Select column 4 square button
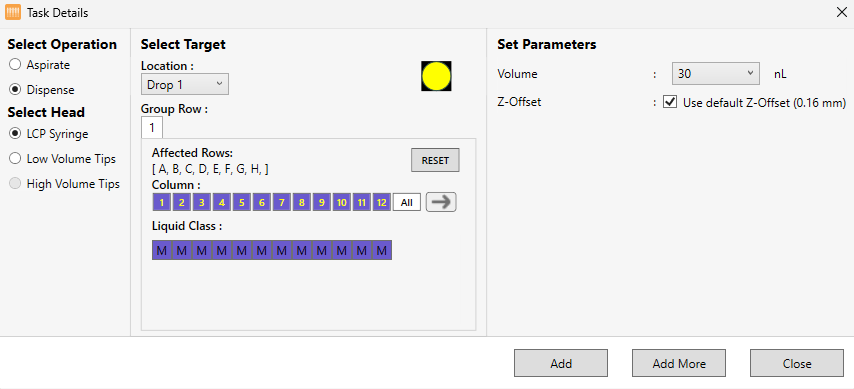 tap(222, 203)
